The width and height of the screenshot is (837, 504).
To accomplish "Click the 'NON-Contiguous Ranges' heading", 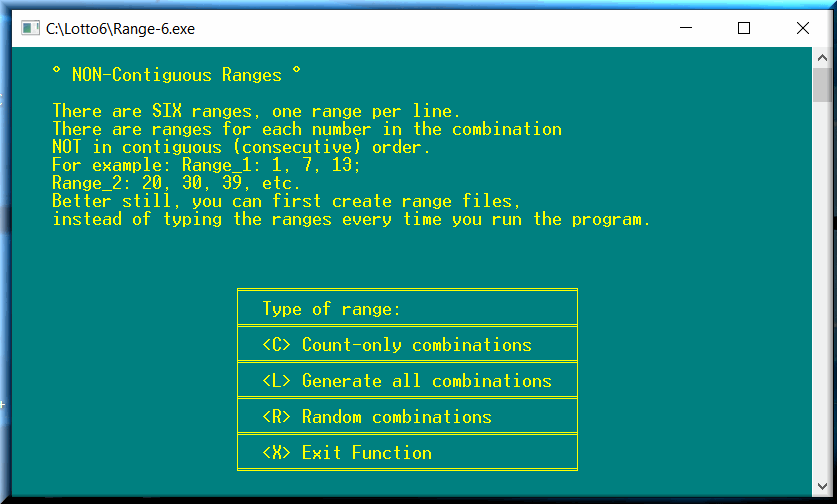I will [177, 75].
